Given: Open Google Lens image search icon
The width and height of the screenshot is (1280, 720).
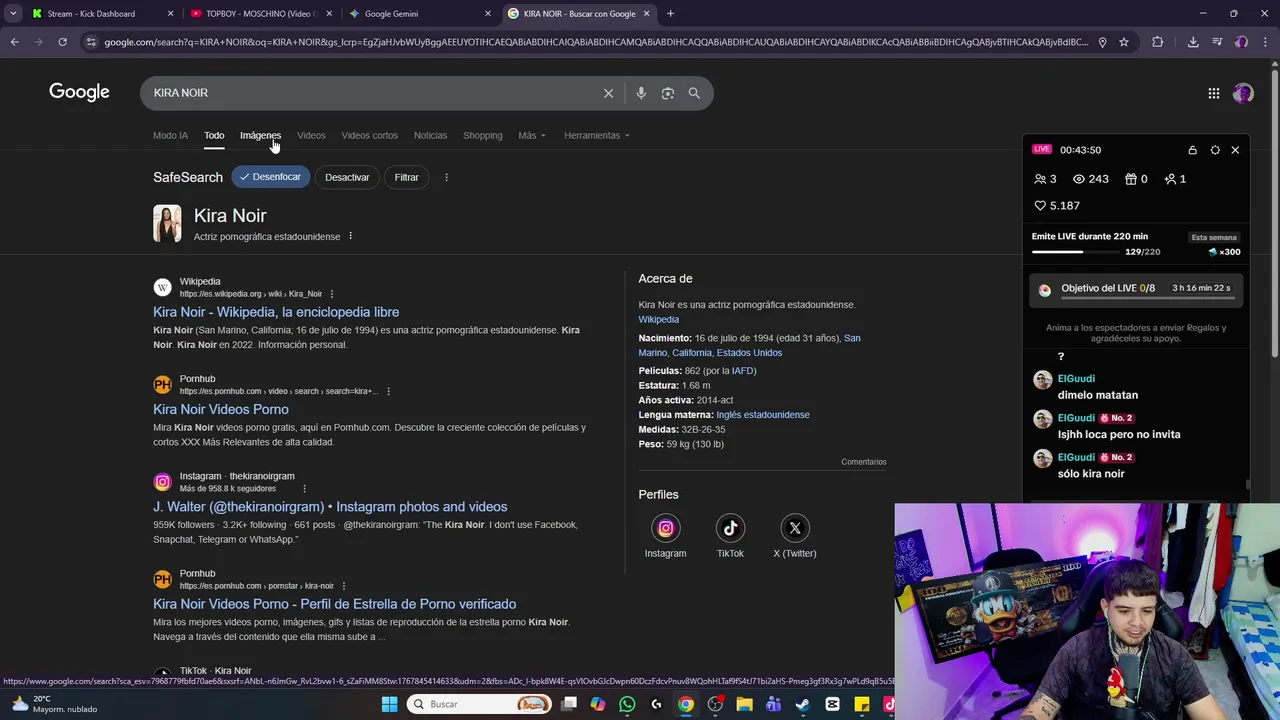Looking at the screenshot, I should point(667,93).
